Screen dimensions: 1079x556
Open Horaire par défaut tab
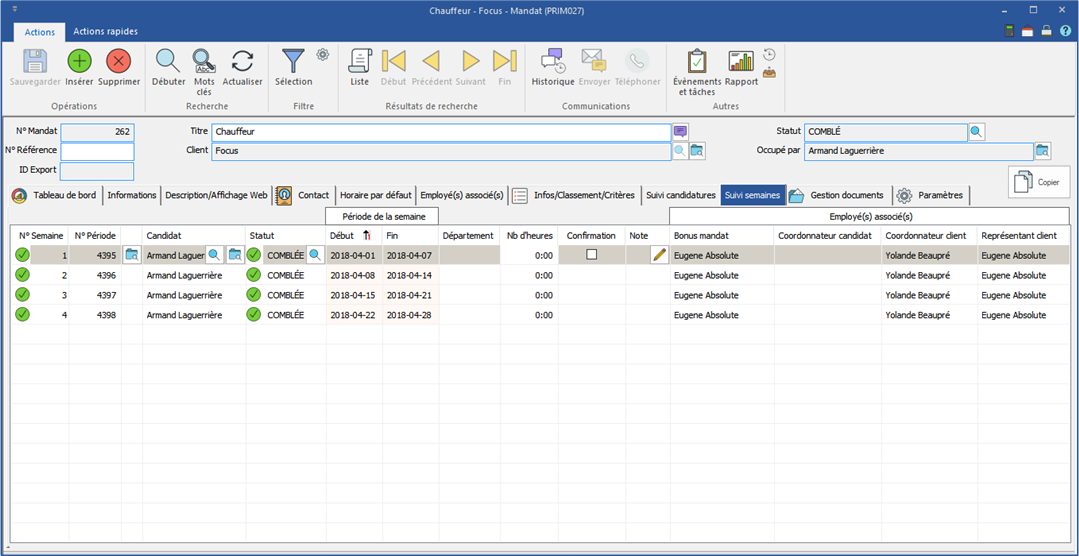376,195
